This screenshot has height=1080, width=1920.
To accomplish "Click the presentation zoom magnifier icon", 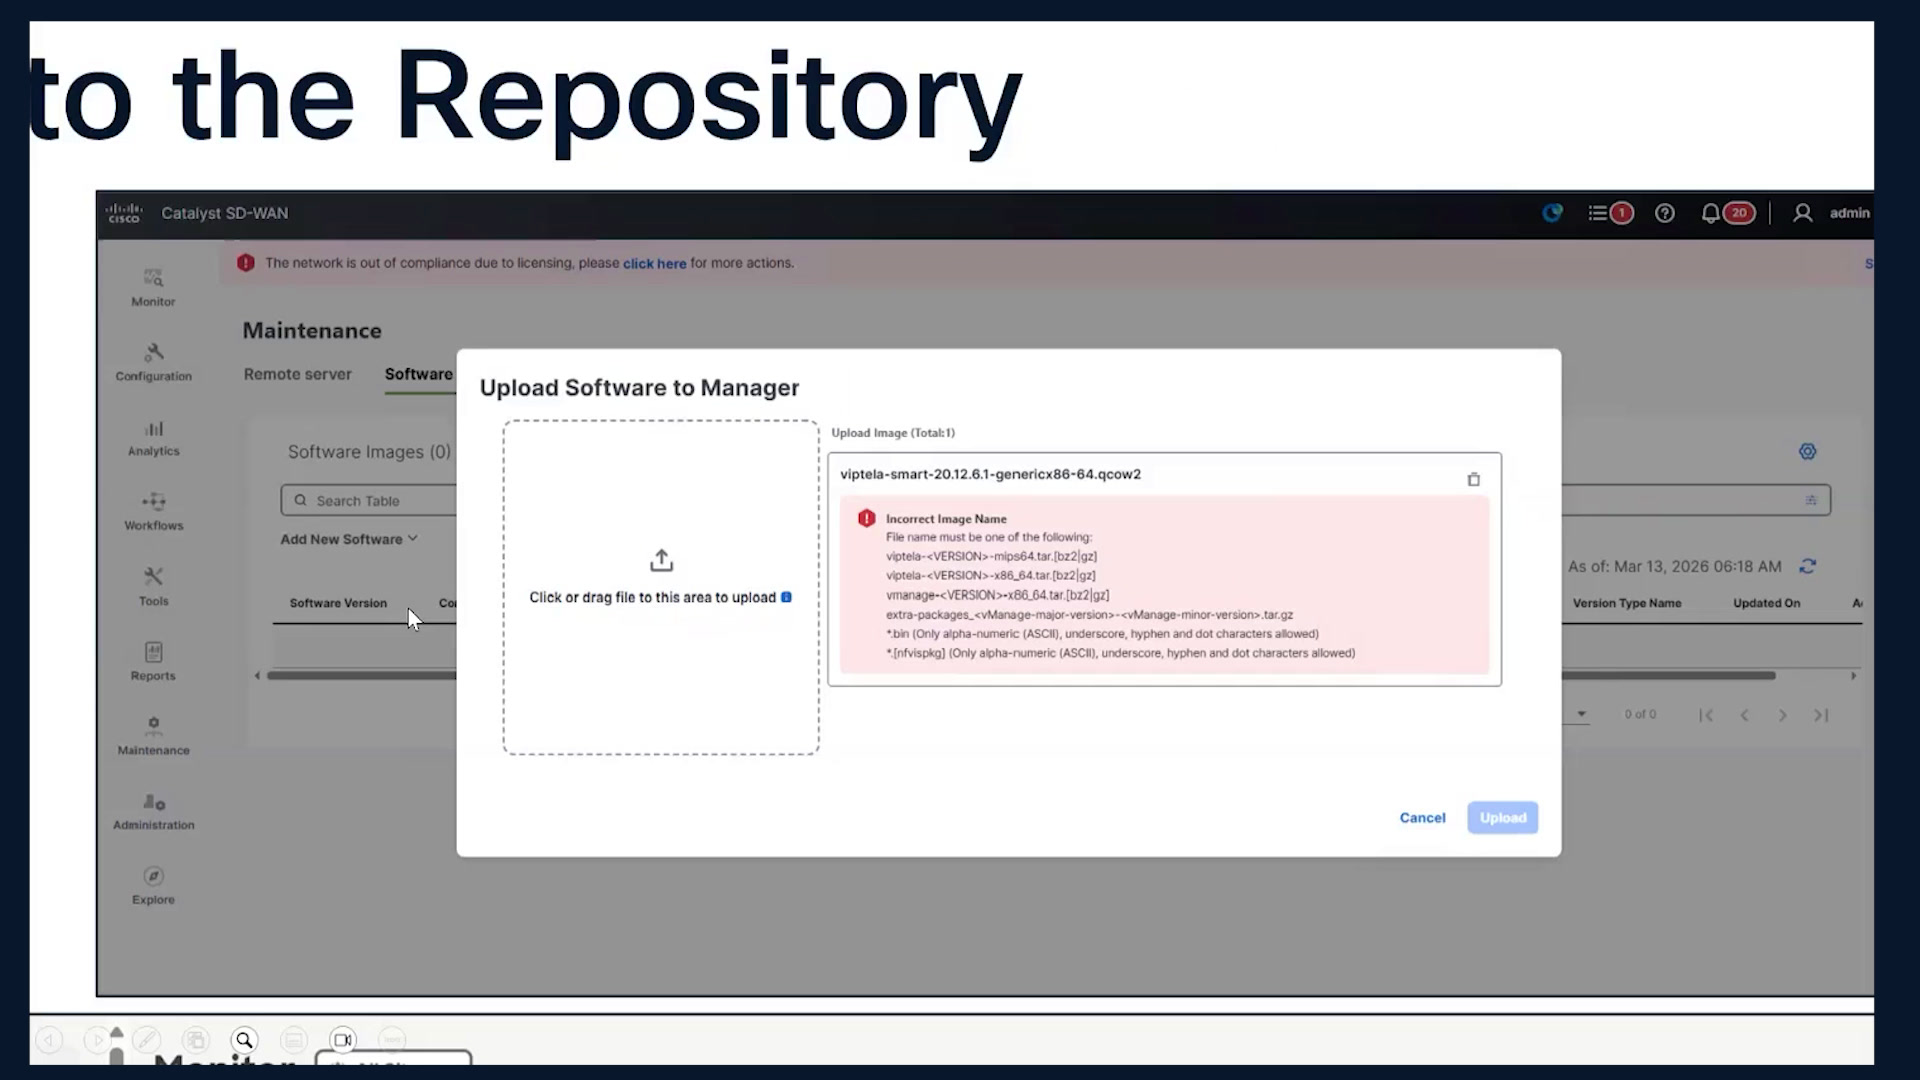I will point(244,1040).
